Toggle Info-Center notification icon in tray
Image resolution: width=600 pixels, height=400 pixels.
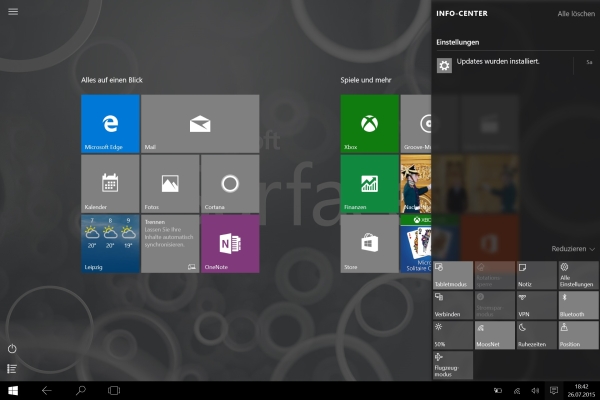pyautogui.click(x=554, y=390)
